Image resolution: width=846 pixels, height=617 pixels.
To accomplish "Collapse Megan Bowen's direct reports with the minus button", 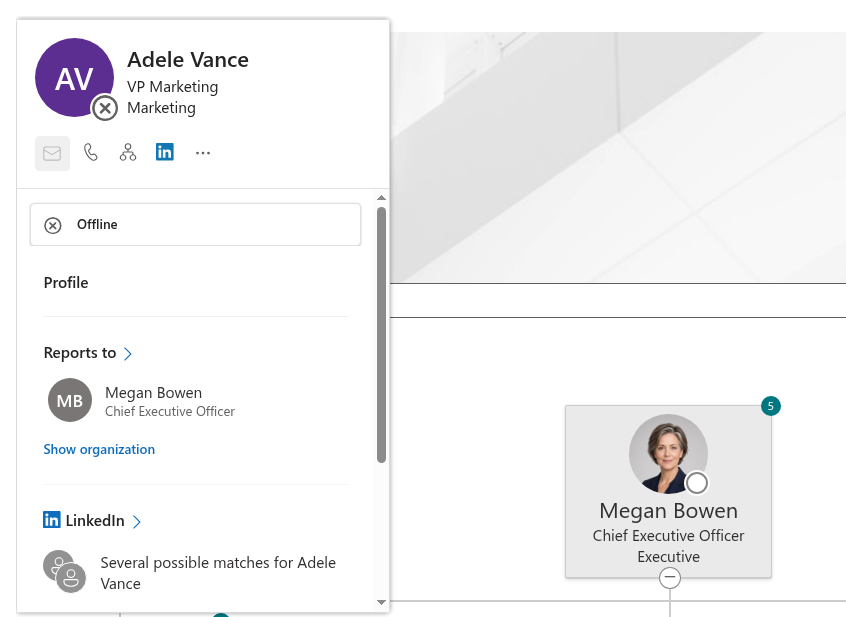I will click(670, 578).
